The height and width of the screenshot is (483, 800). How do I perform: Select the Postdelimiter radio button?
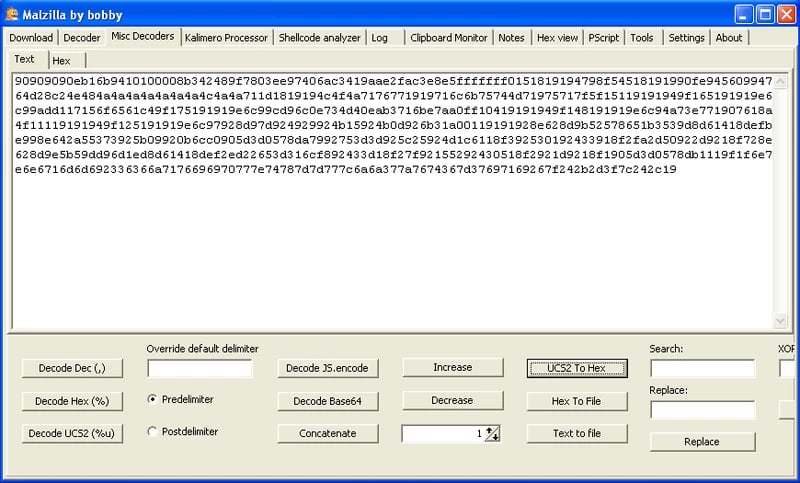(x=152, y=432)
